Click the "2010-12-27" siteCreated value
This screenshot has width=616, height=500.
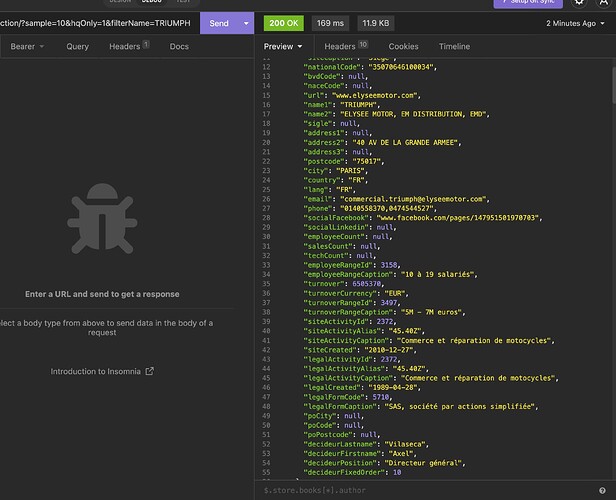click(389, 350)
